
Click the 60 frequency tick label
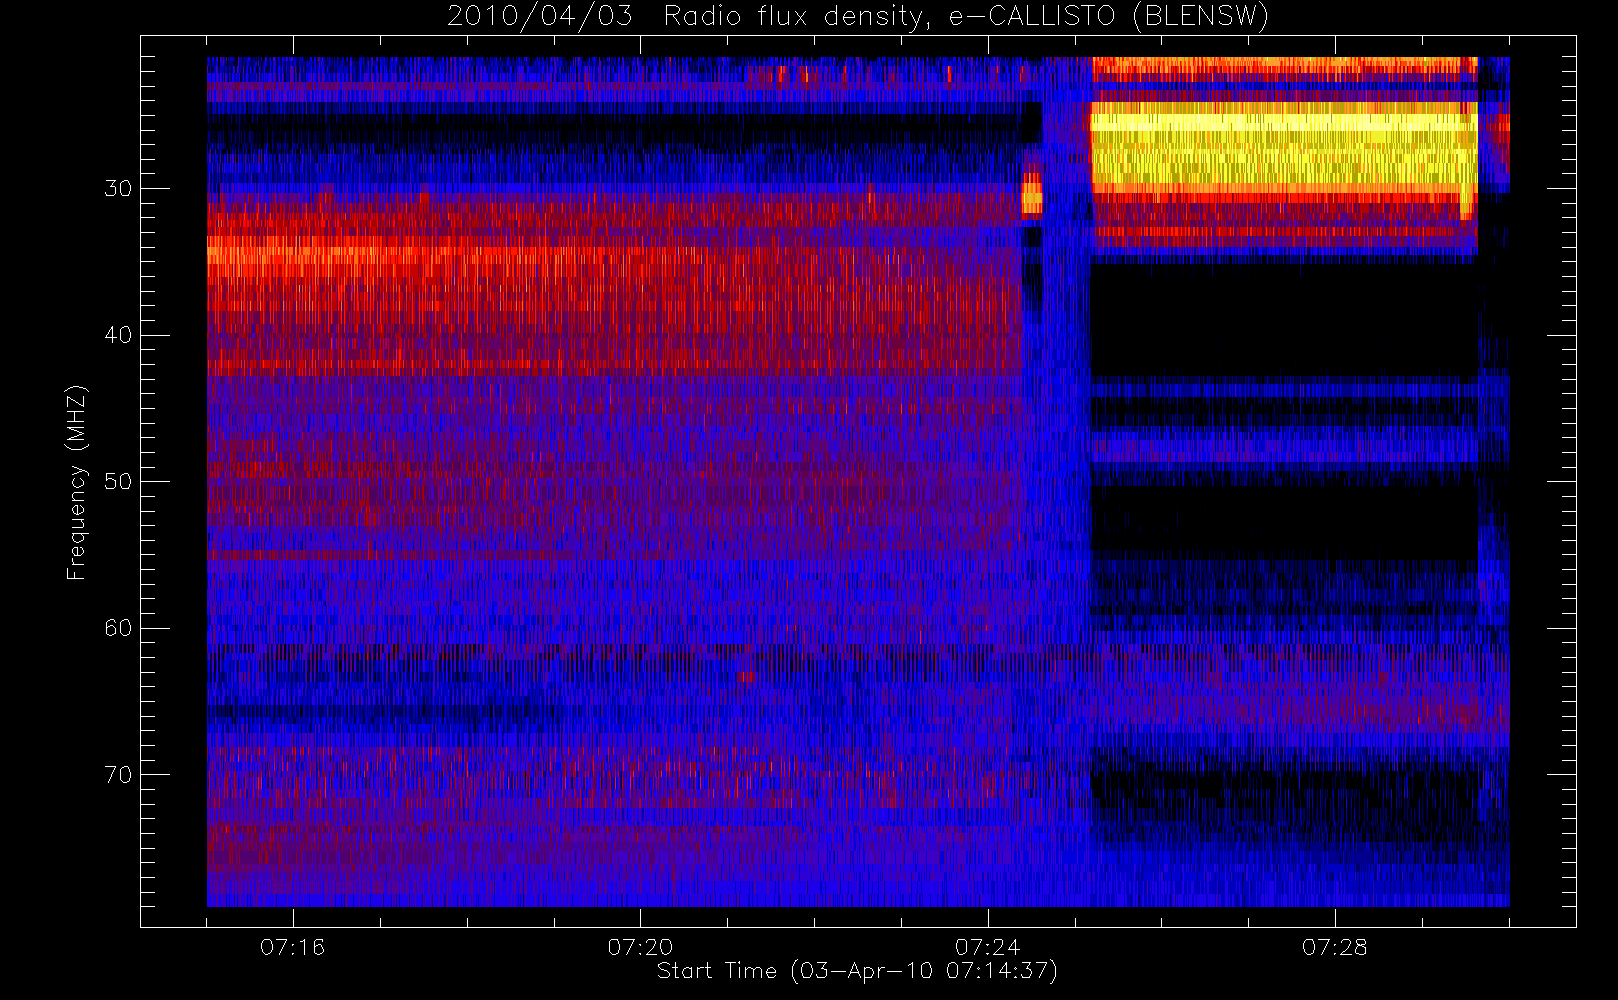coord(118,628)
